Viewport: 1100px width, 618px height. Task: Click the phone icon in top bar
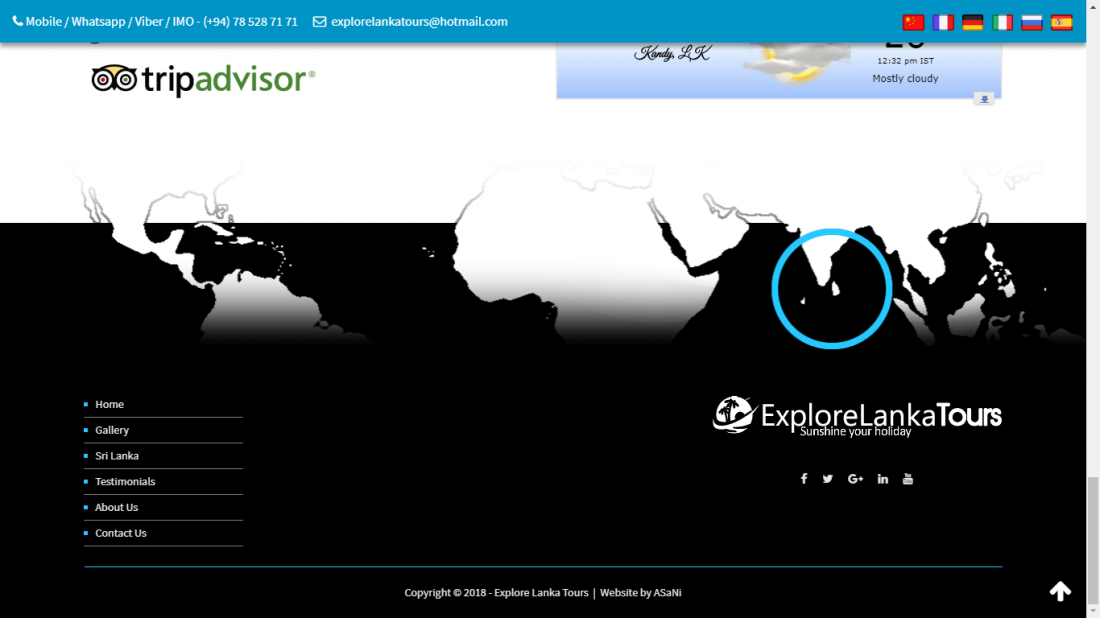pos(18,21)
